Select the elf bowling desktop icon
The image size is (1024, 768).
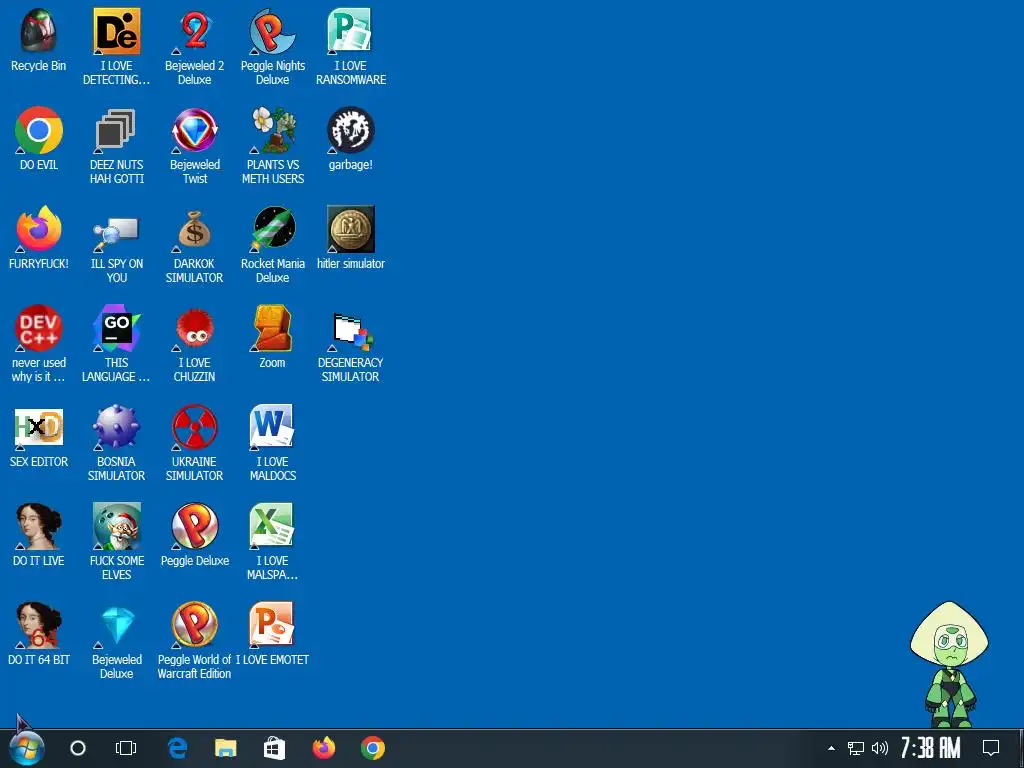pos(116,526)
